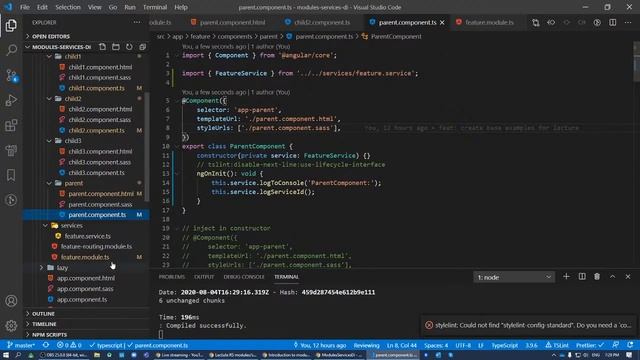640x360 pixels.
Task: Expand the Open Editors section
Action: [51, 36]
